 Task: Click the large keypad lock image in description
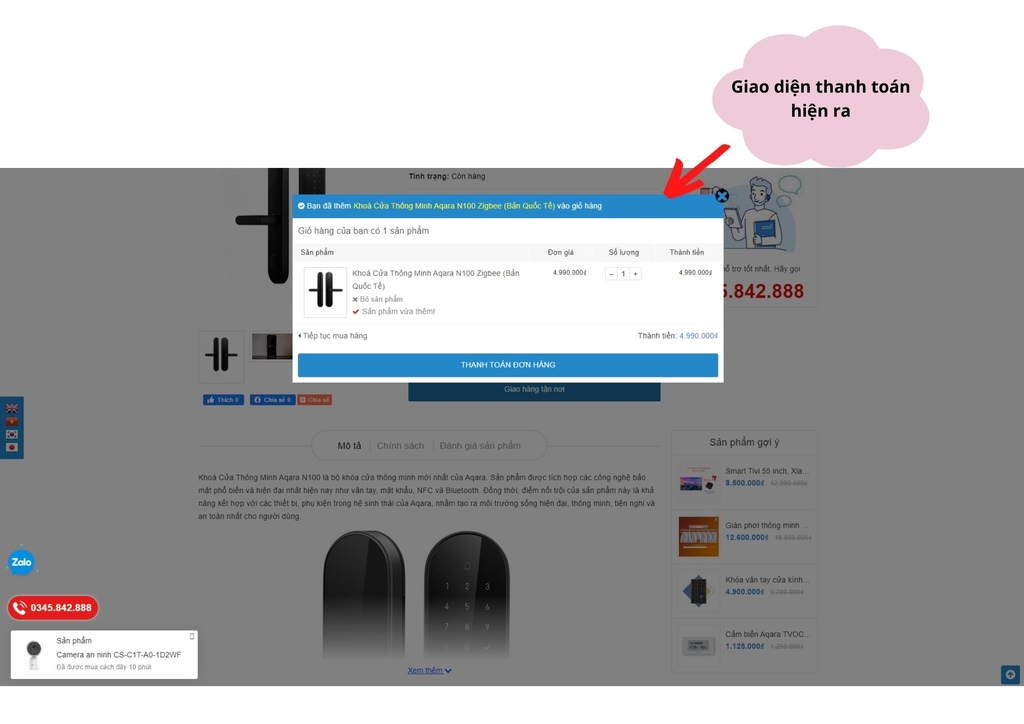click(x=466, y=595)
